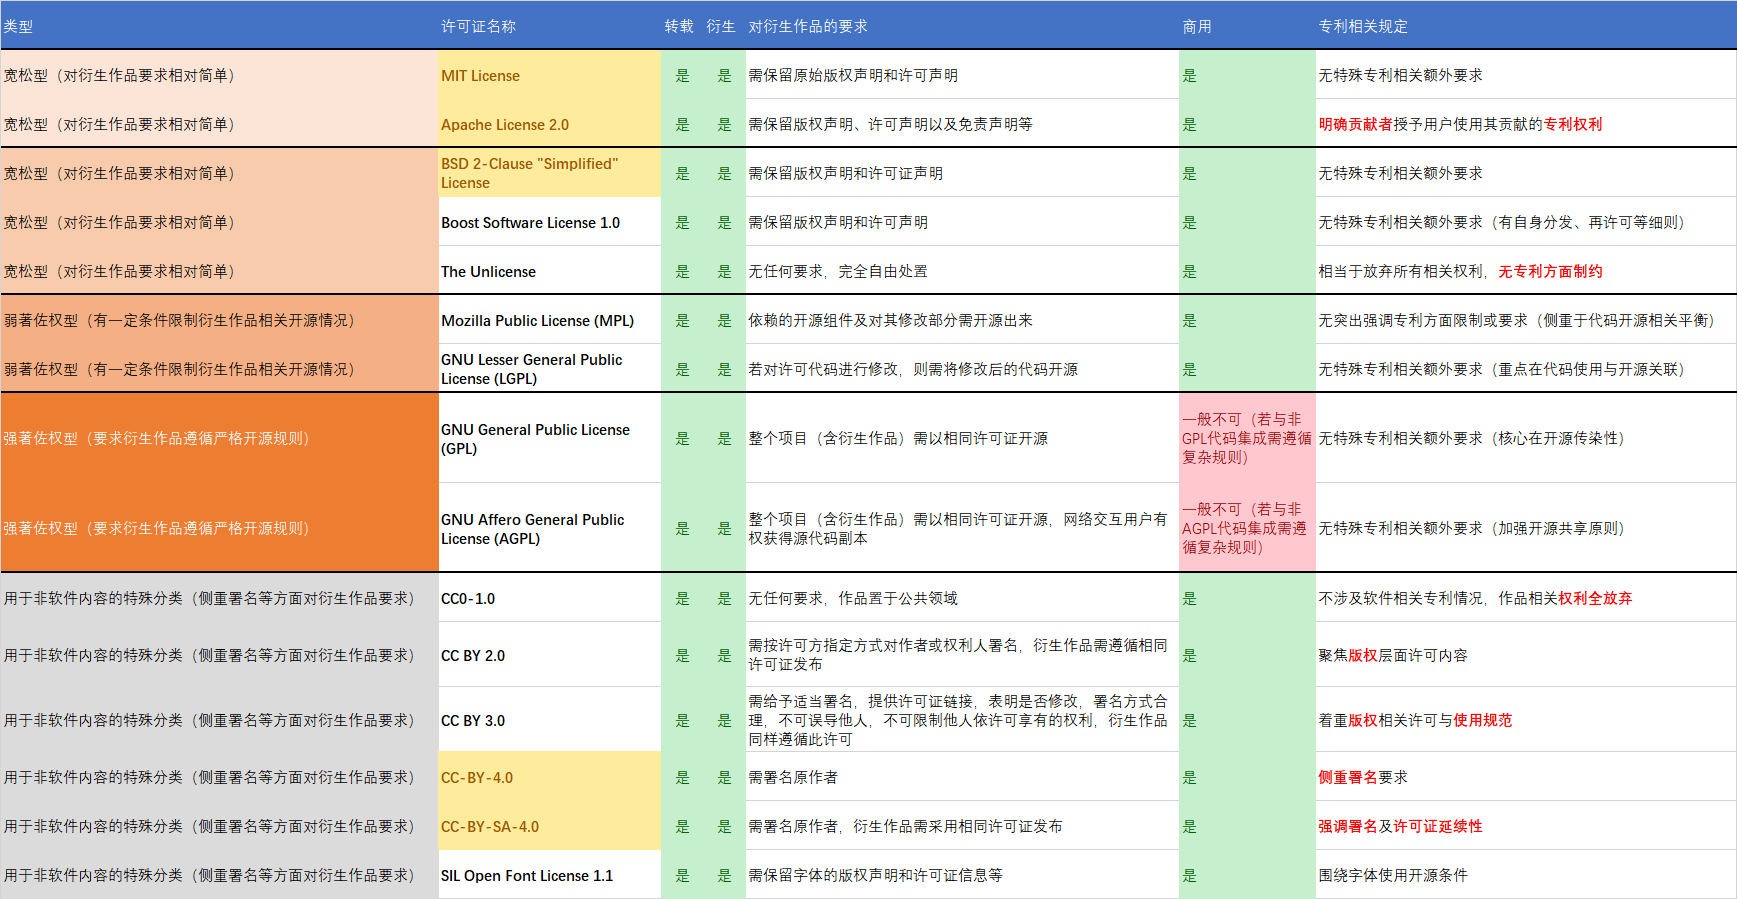Select 明确贡献者授予用户使用其贡献的专利权利 cell
Viewport: 1737px width, 899px height.
(1526, 123)
